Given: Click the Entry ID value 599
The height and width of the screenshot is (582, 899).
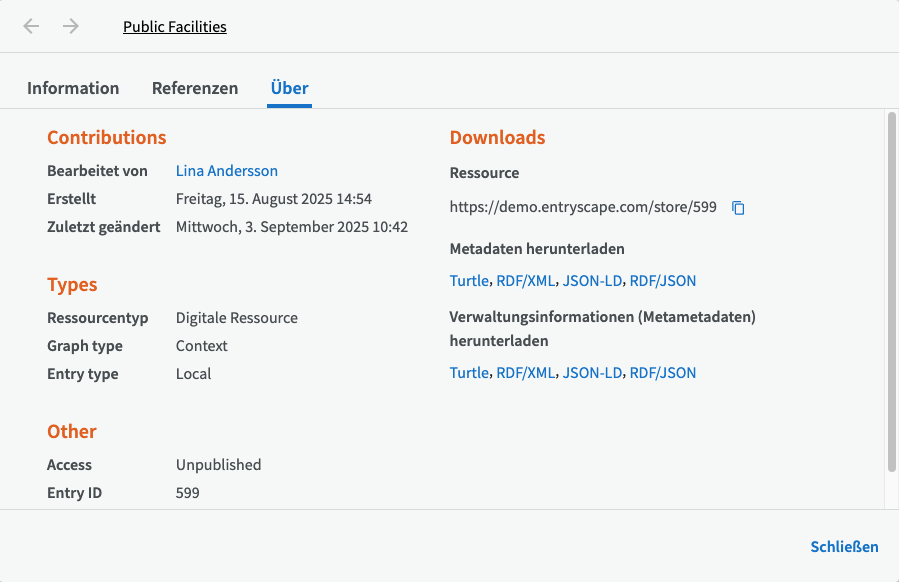Looking at the screenshot, I should pos(188,493).
